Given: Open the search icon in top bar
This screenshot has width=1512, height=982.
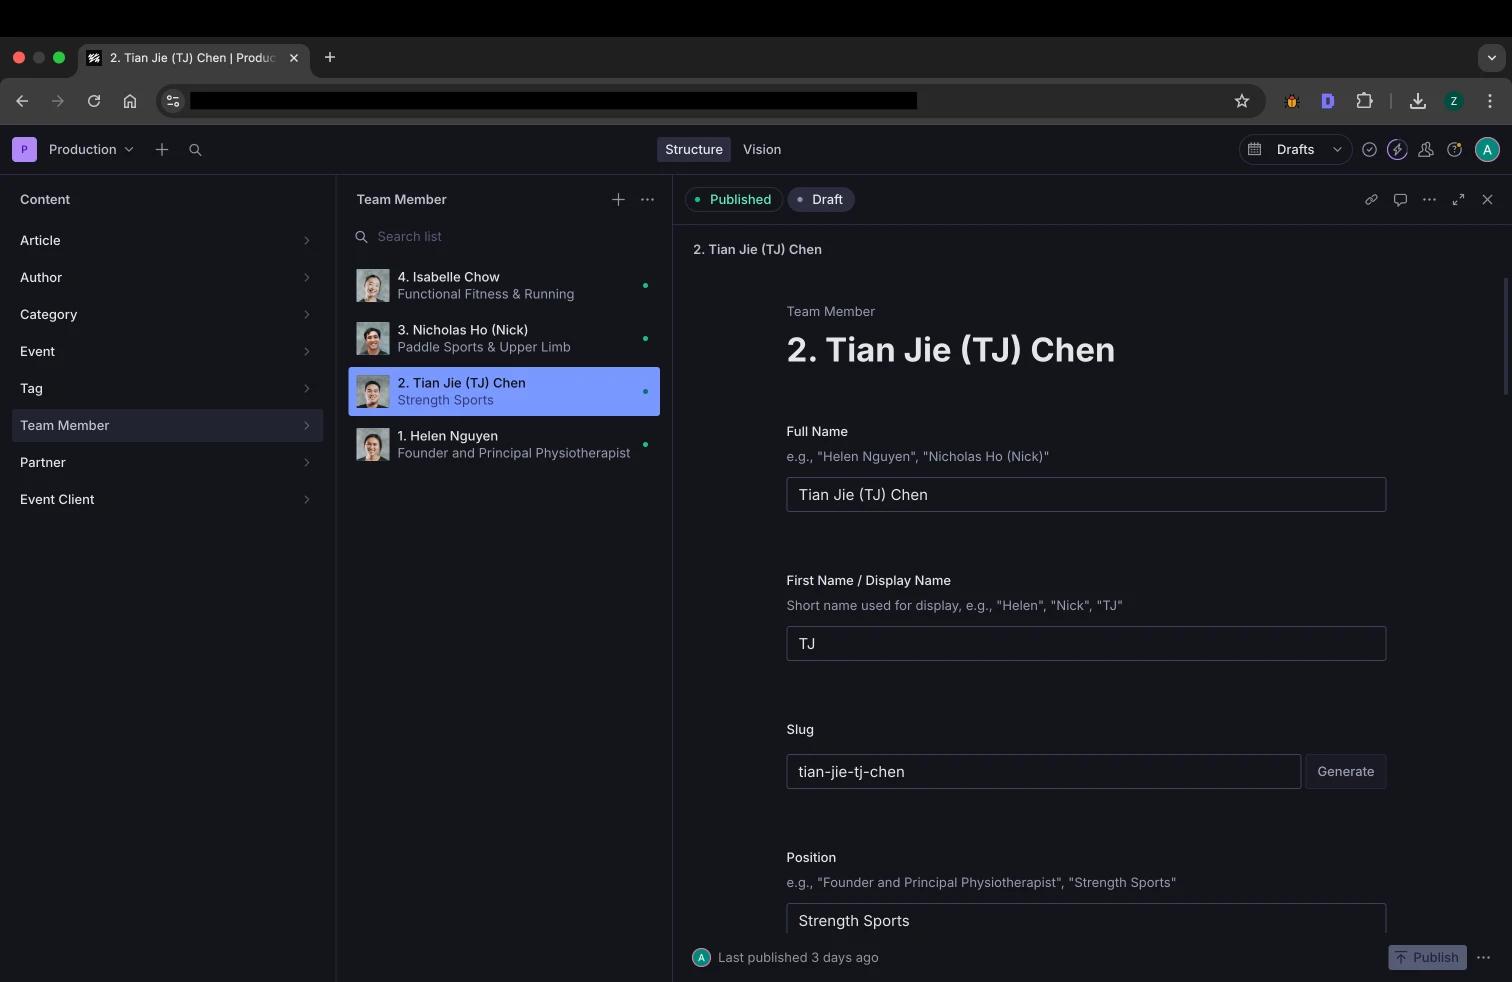Looking at the screenshot, I should (195, 149).
